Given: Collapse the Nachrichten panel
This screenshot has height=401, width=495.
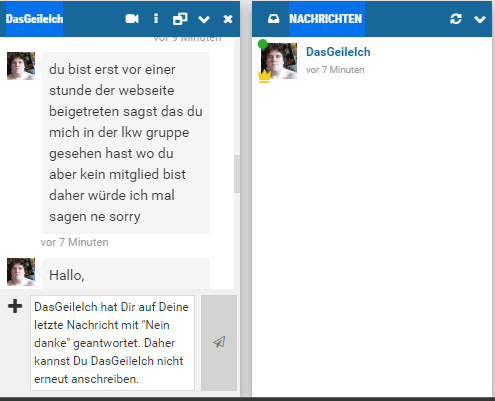Looking at the screenshot, I should pyautogui.click(x=480, y=20).
